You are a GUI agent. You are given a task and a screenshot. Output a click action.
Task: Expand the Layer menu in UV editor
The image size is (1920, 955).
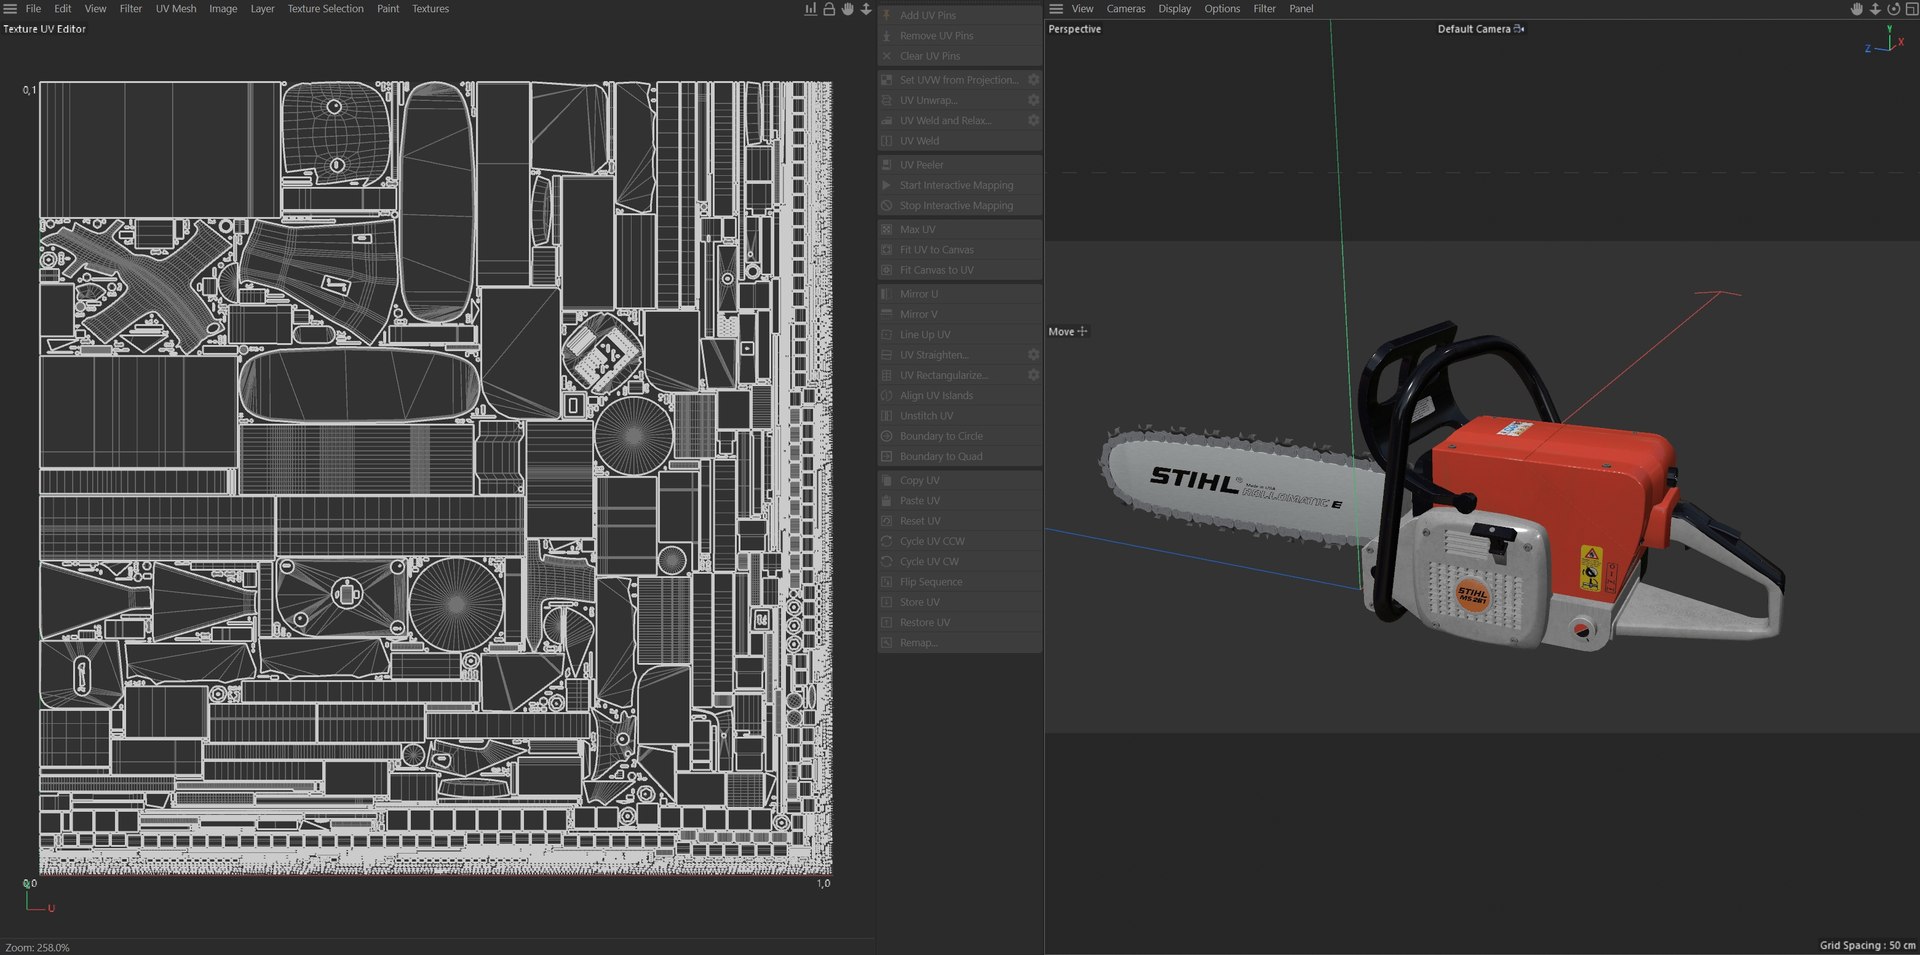[x=262, y=9]
